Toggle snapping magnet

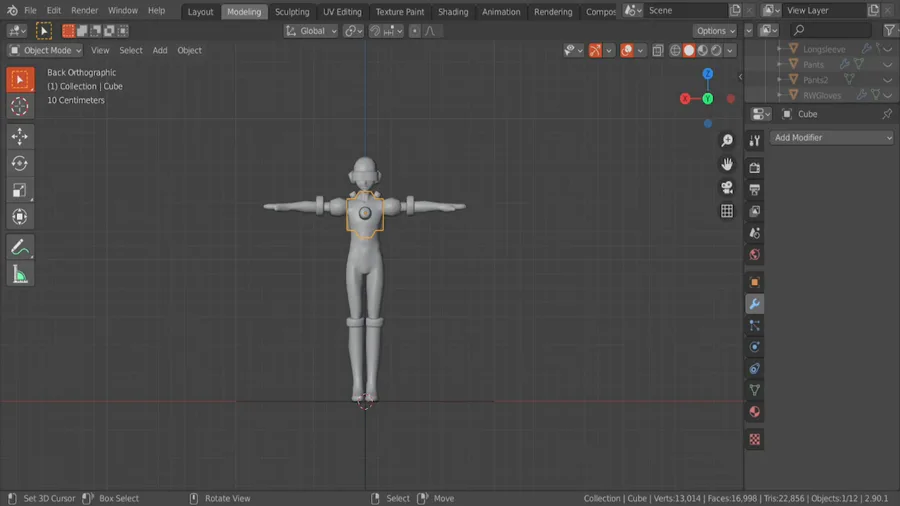click(375, 31)
